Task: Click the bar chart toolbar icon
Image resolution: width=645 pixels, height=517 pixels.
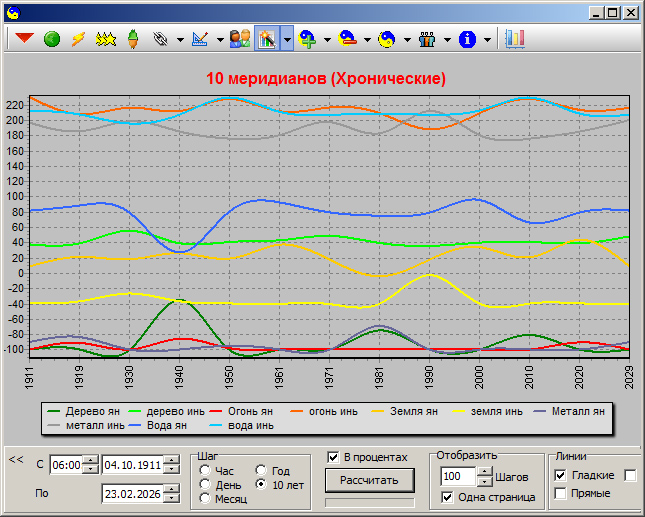Action: point(514,39)
